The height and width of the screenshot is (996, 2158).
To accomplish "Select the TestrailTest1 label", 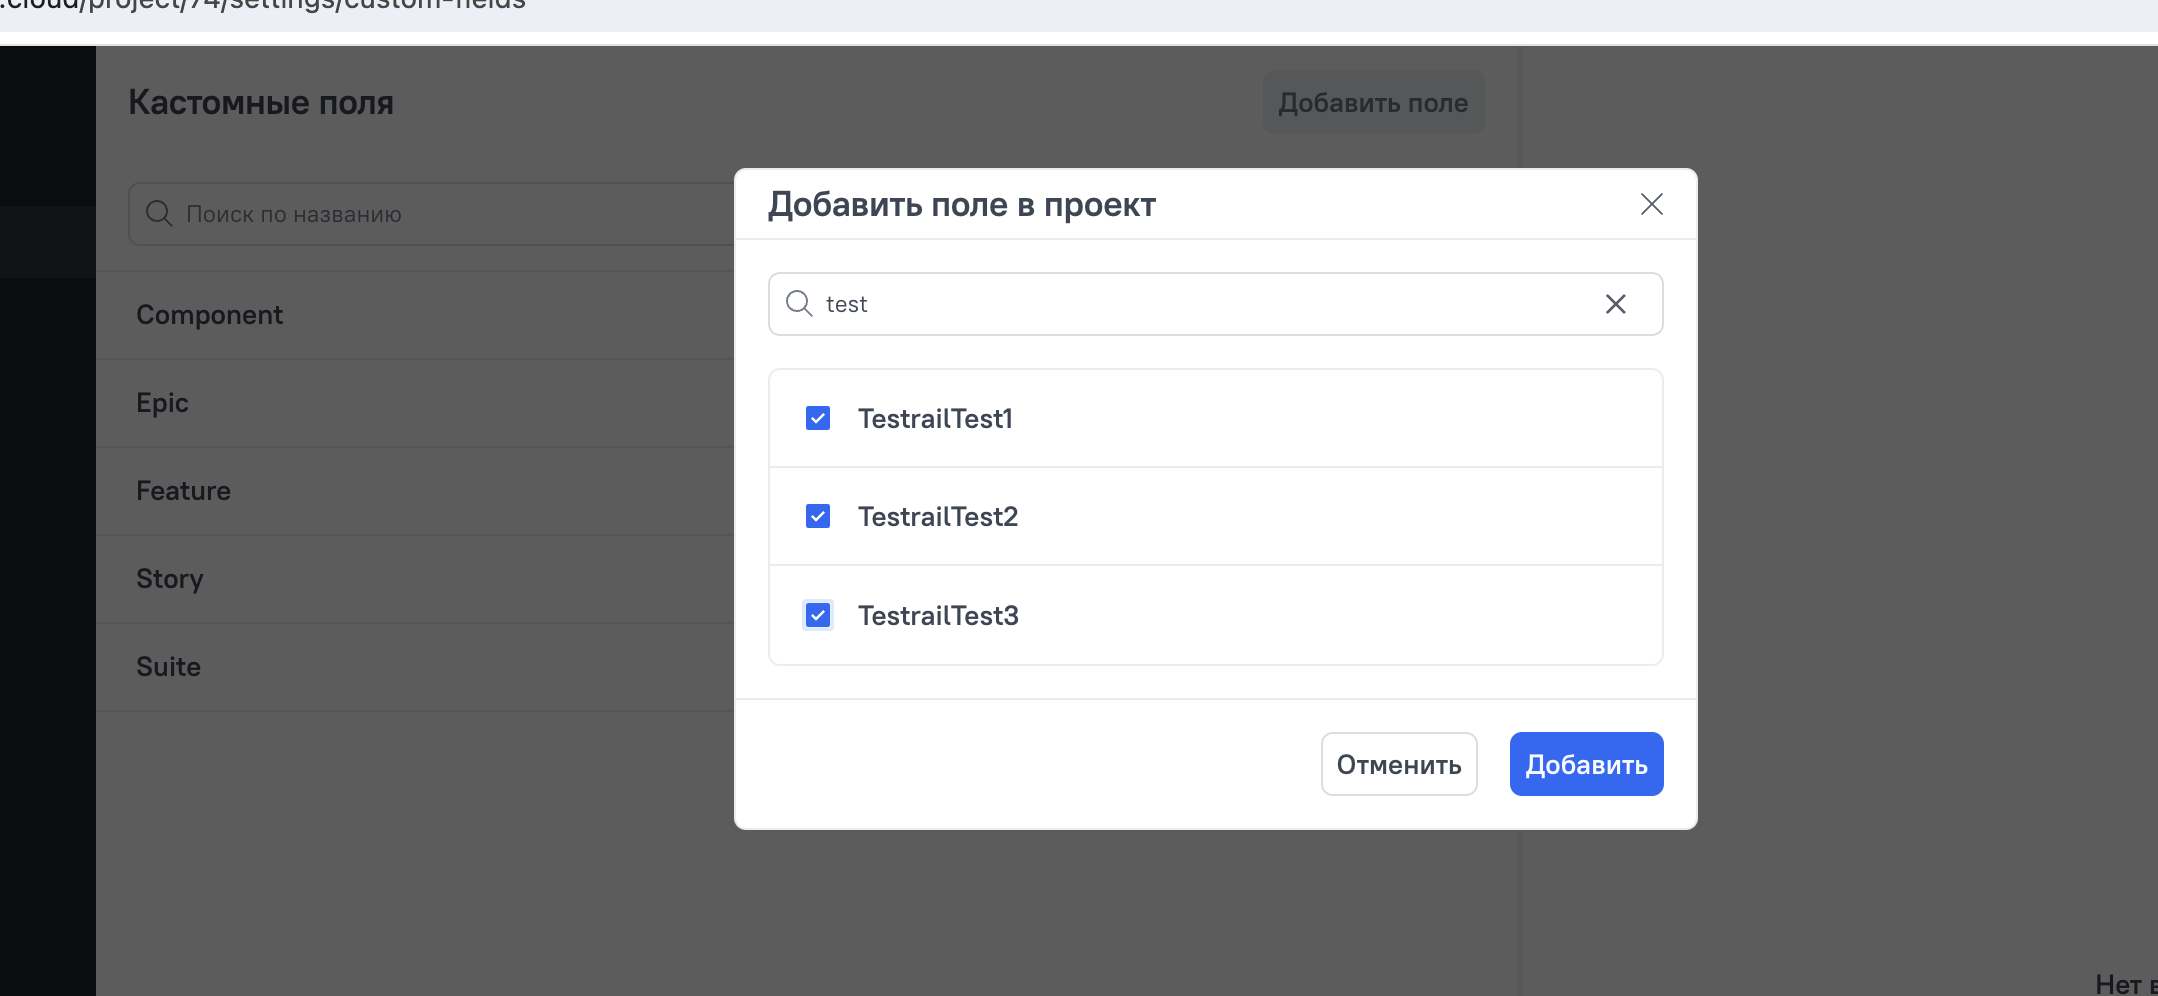I will tap(935, 418).
